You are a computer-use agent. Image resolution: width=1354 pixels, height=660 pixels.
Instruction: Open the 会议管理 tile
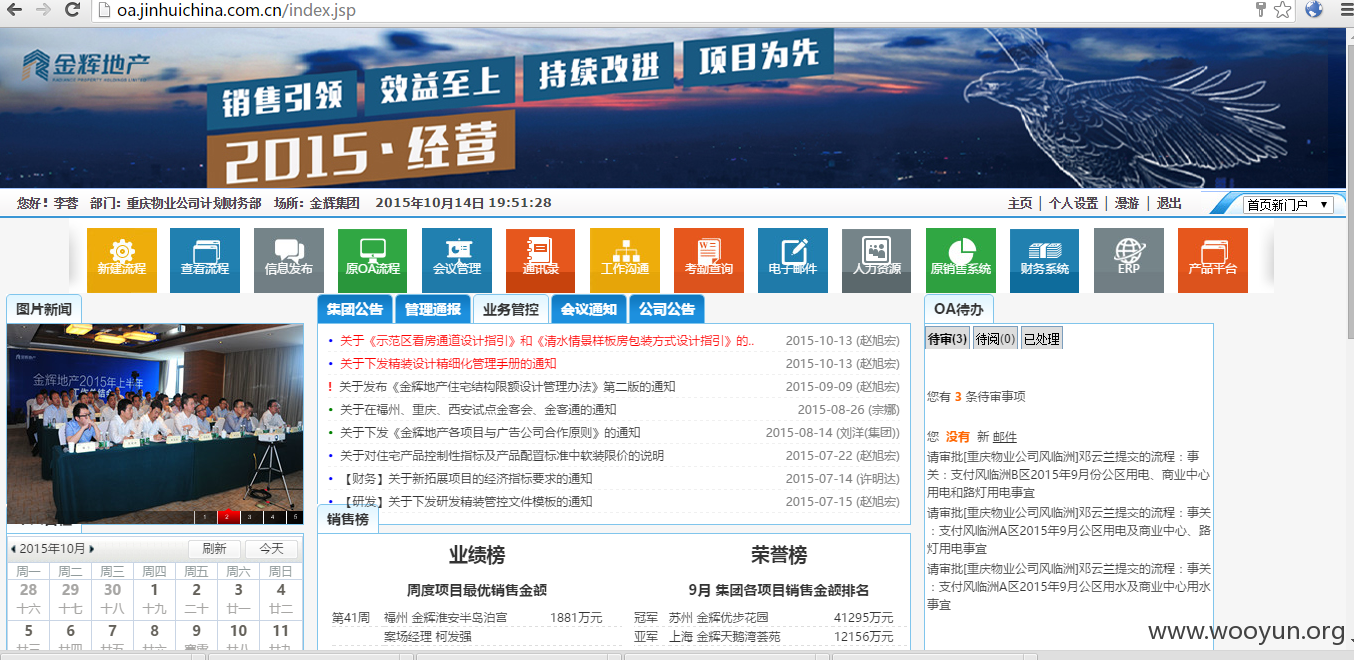457,260
